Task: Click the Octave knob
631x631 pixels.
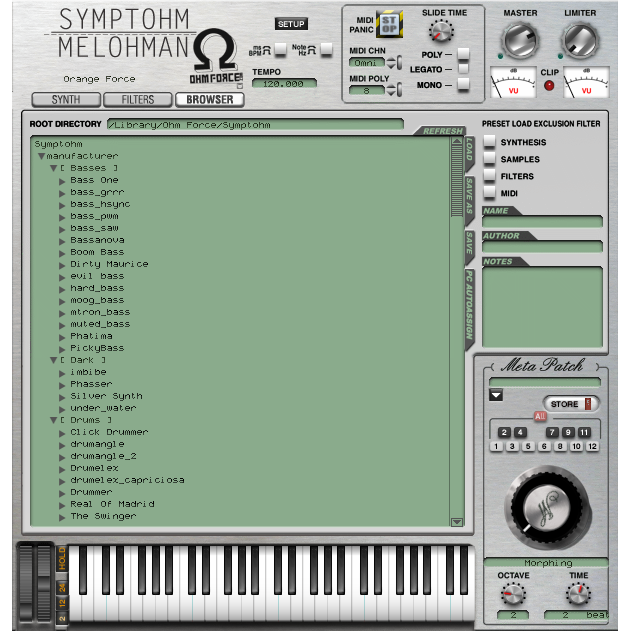Action: coord(512,593)
